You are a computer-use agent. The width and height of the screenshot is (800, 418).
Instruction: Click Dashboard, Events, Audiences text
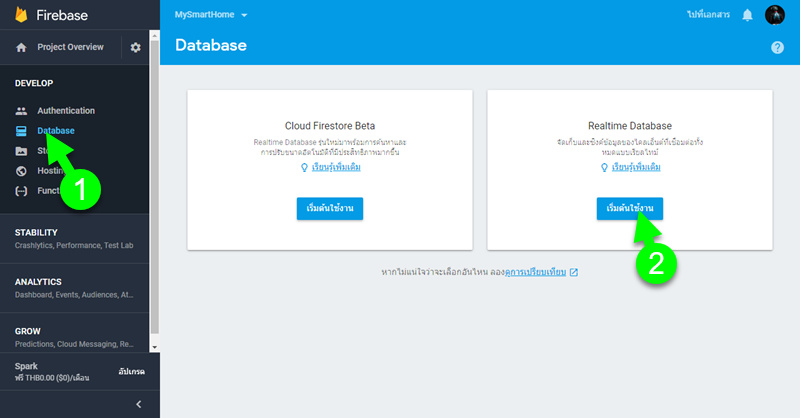(x=74, y=295)
